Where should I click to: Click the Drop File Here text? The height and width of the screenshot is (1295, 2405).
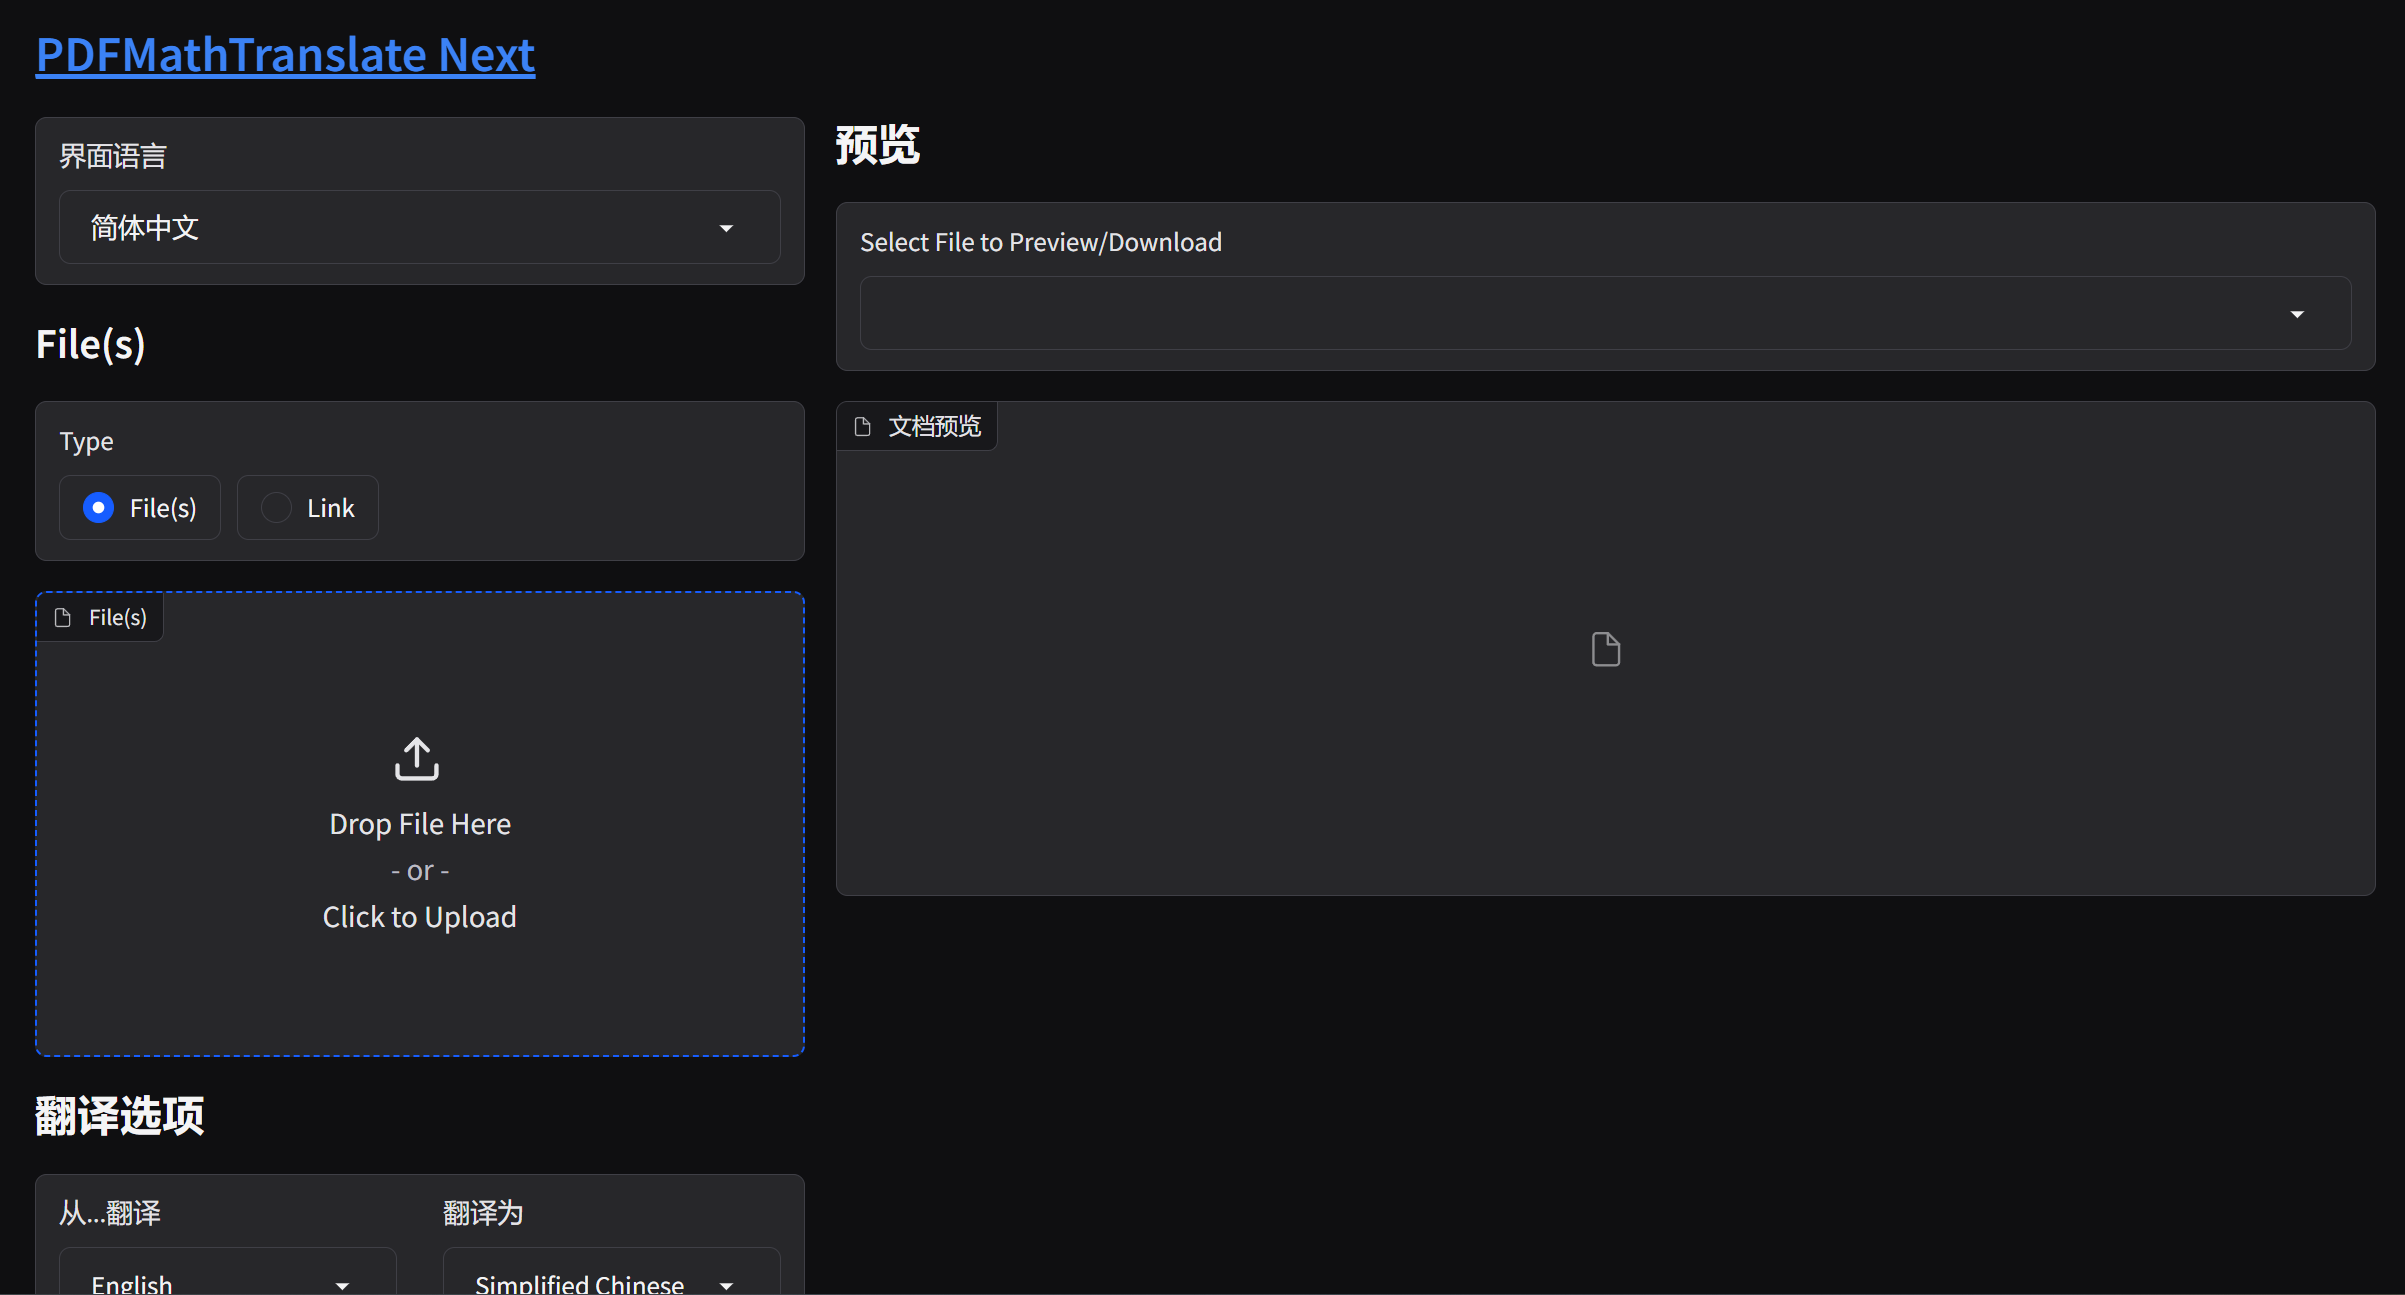tap(420, 824)
